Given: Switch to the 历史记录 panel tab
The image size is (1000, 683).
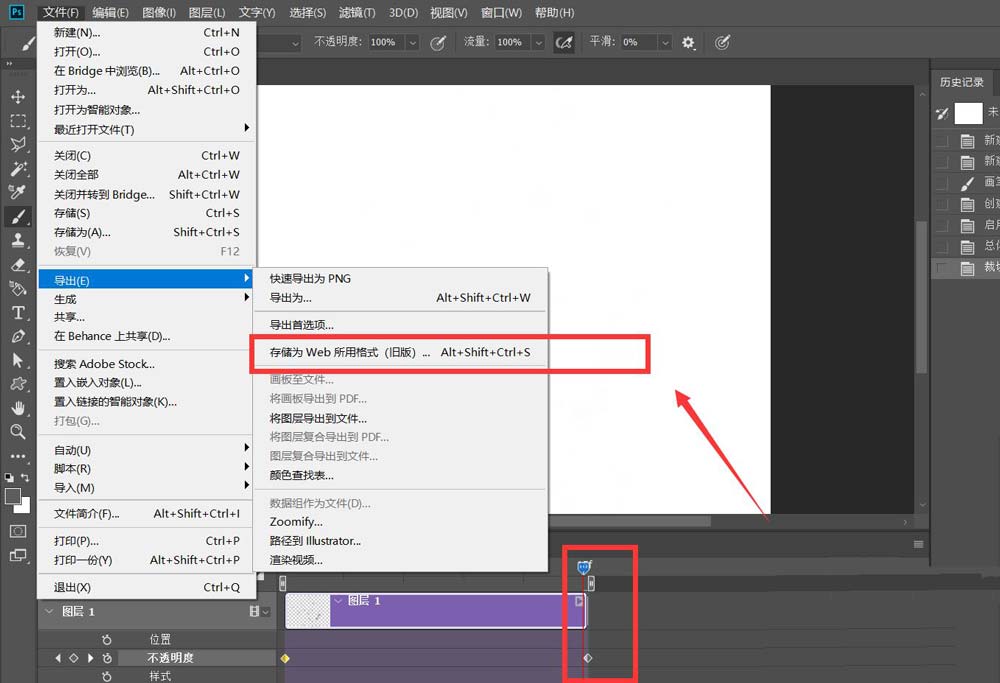Looking at the screenshot, I should tap(962, 82).
